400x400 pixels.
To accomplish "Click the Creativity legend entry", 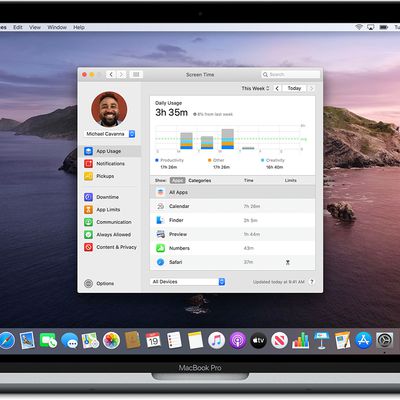I will pyautogui.click(x=273, y=163).
